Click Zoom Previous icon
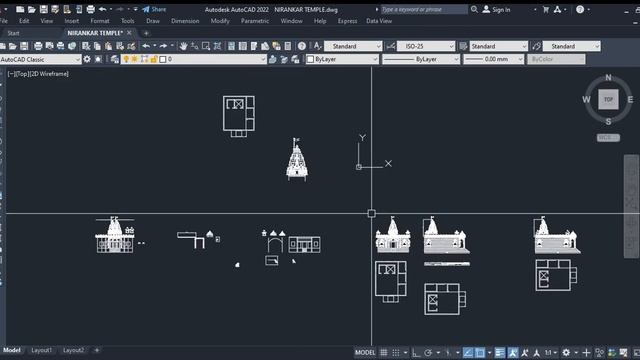 click(x=218, y=46)
